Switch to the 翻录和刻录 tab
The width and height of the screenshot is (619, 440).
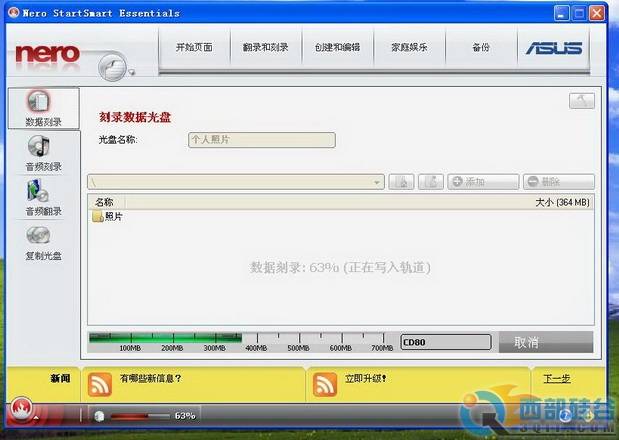pyautogui.click(x=265, y=48)
